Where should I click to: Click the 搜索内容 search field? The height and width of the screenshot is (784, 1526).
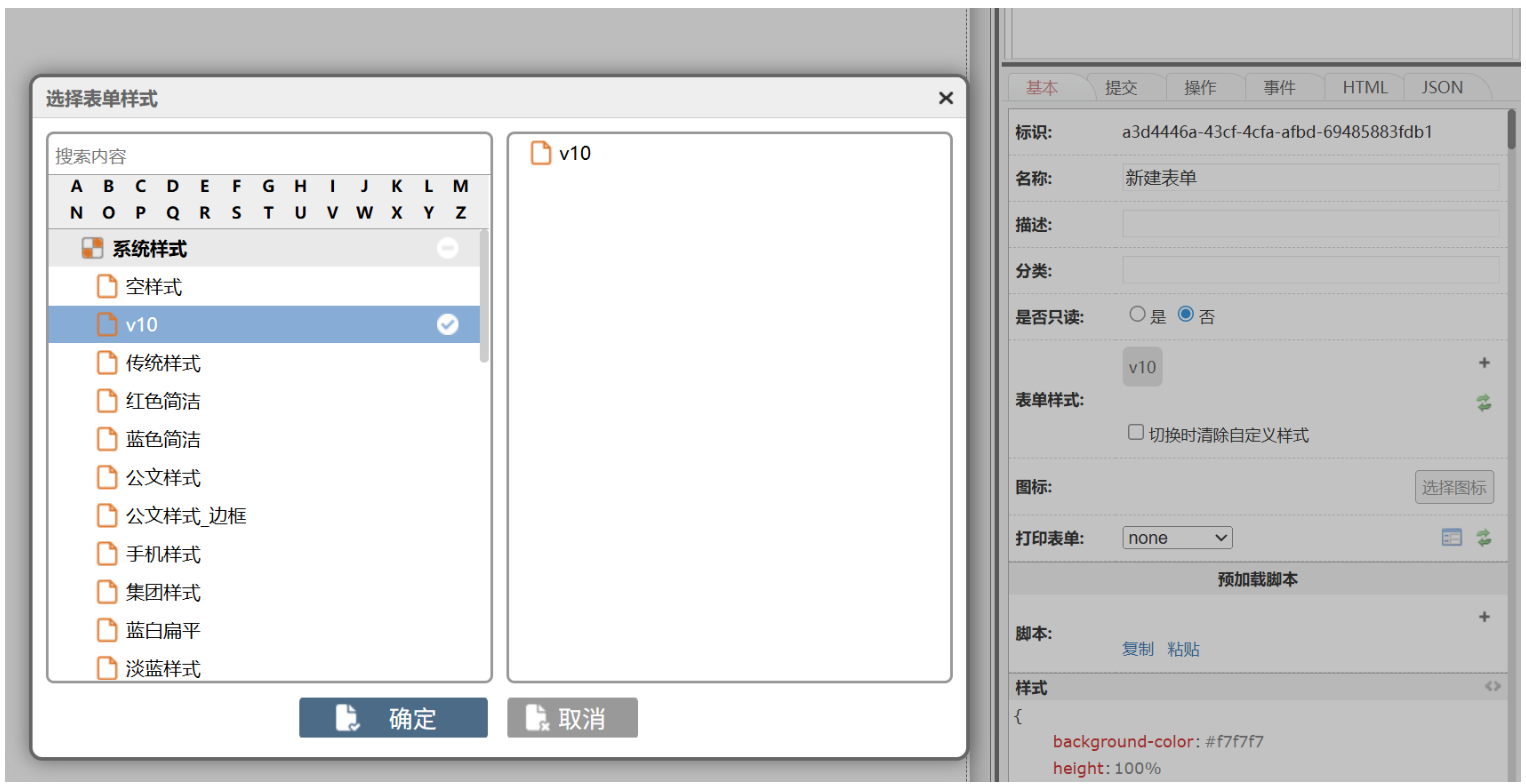point(270,156)
